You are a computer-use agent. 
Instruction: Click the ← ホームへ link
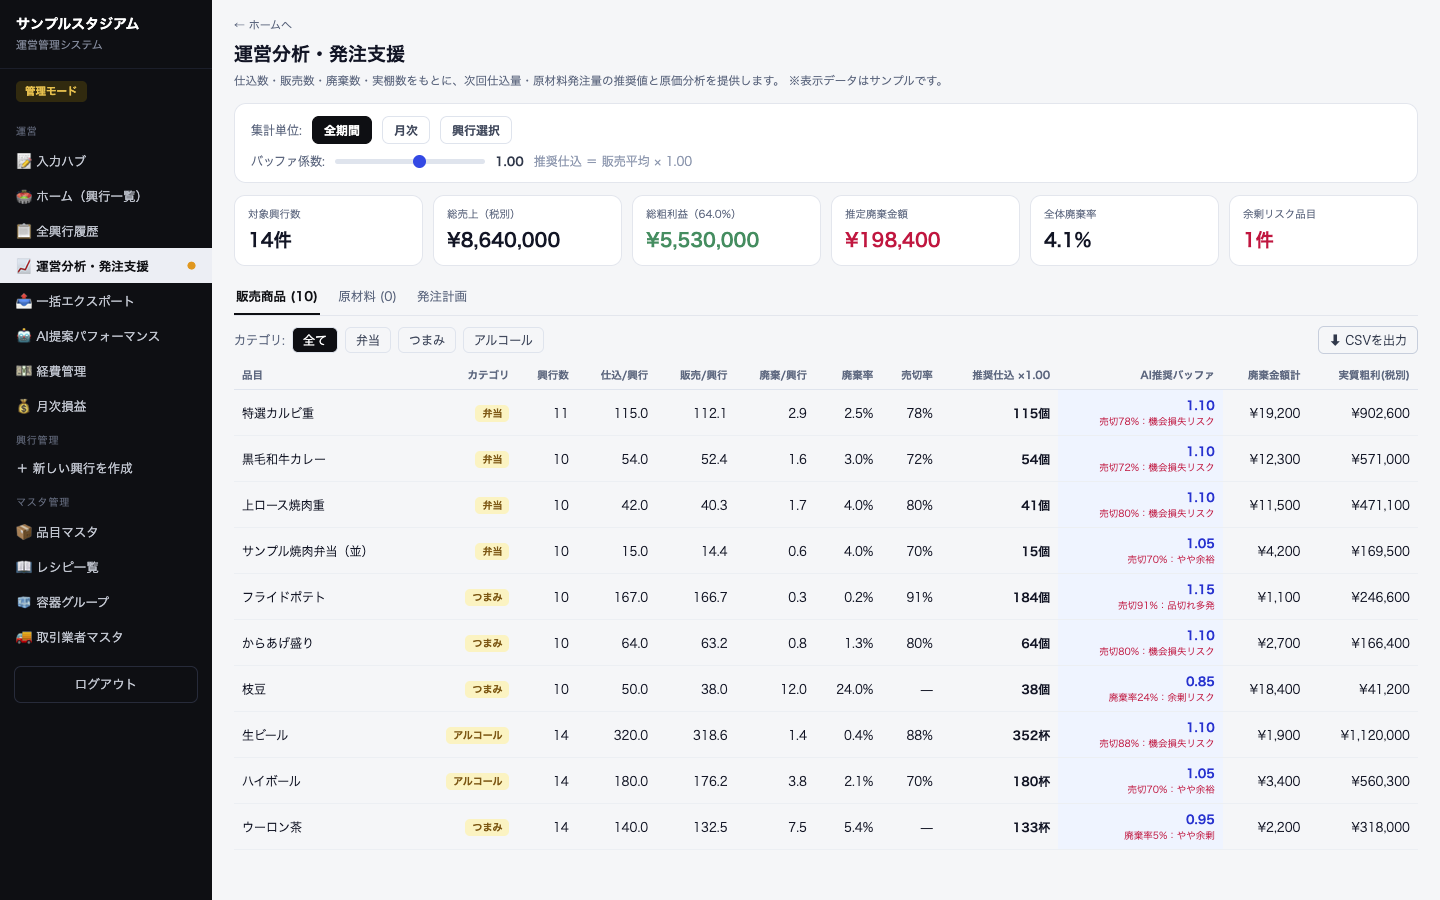263,24
